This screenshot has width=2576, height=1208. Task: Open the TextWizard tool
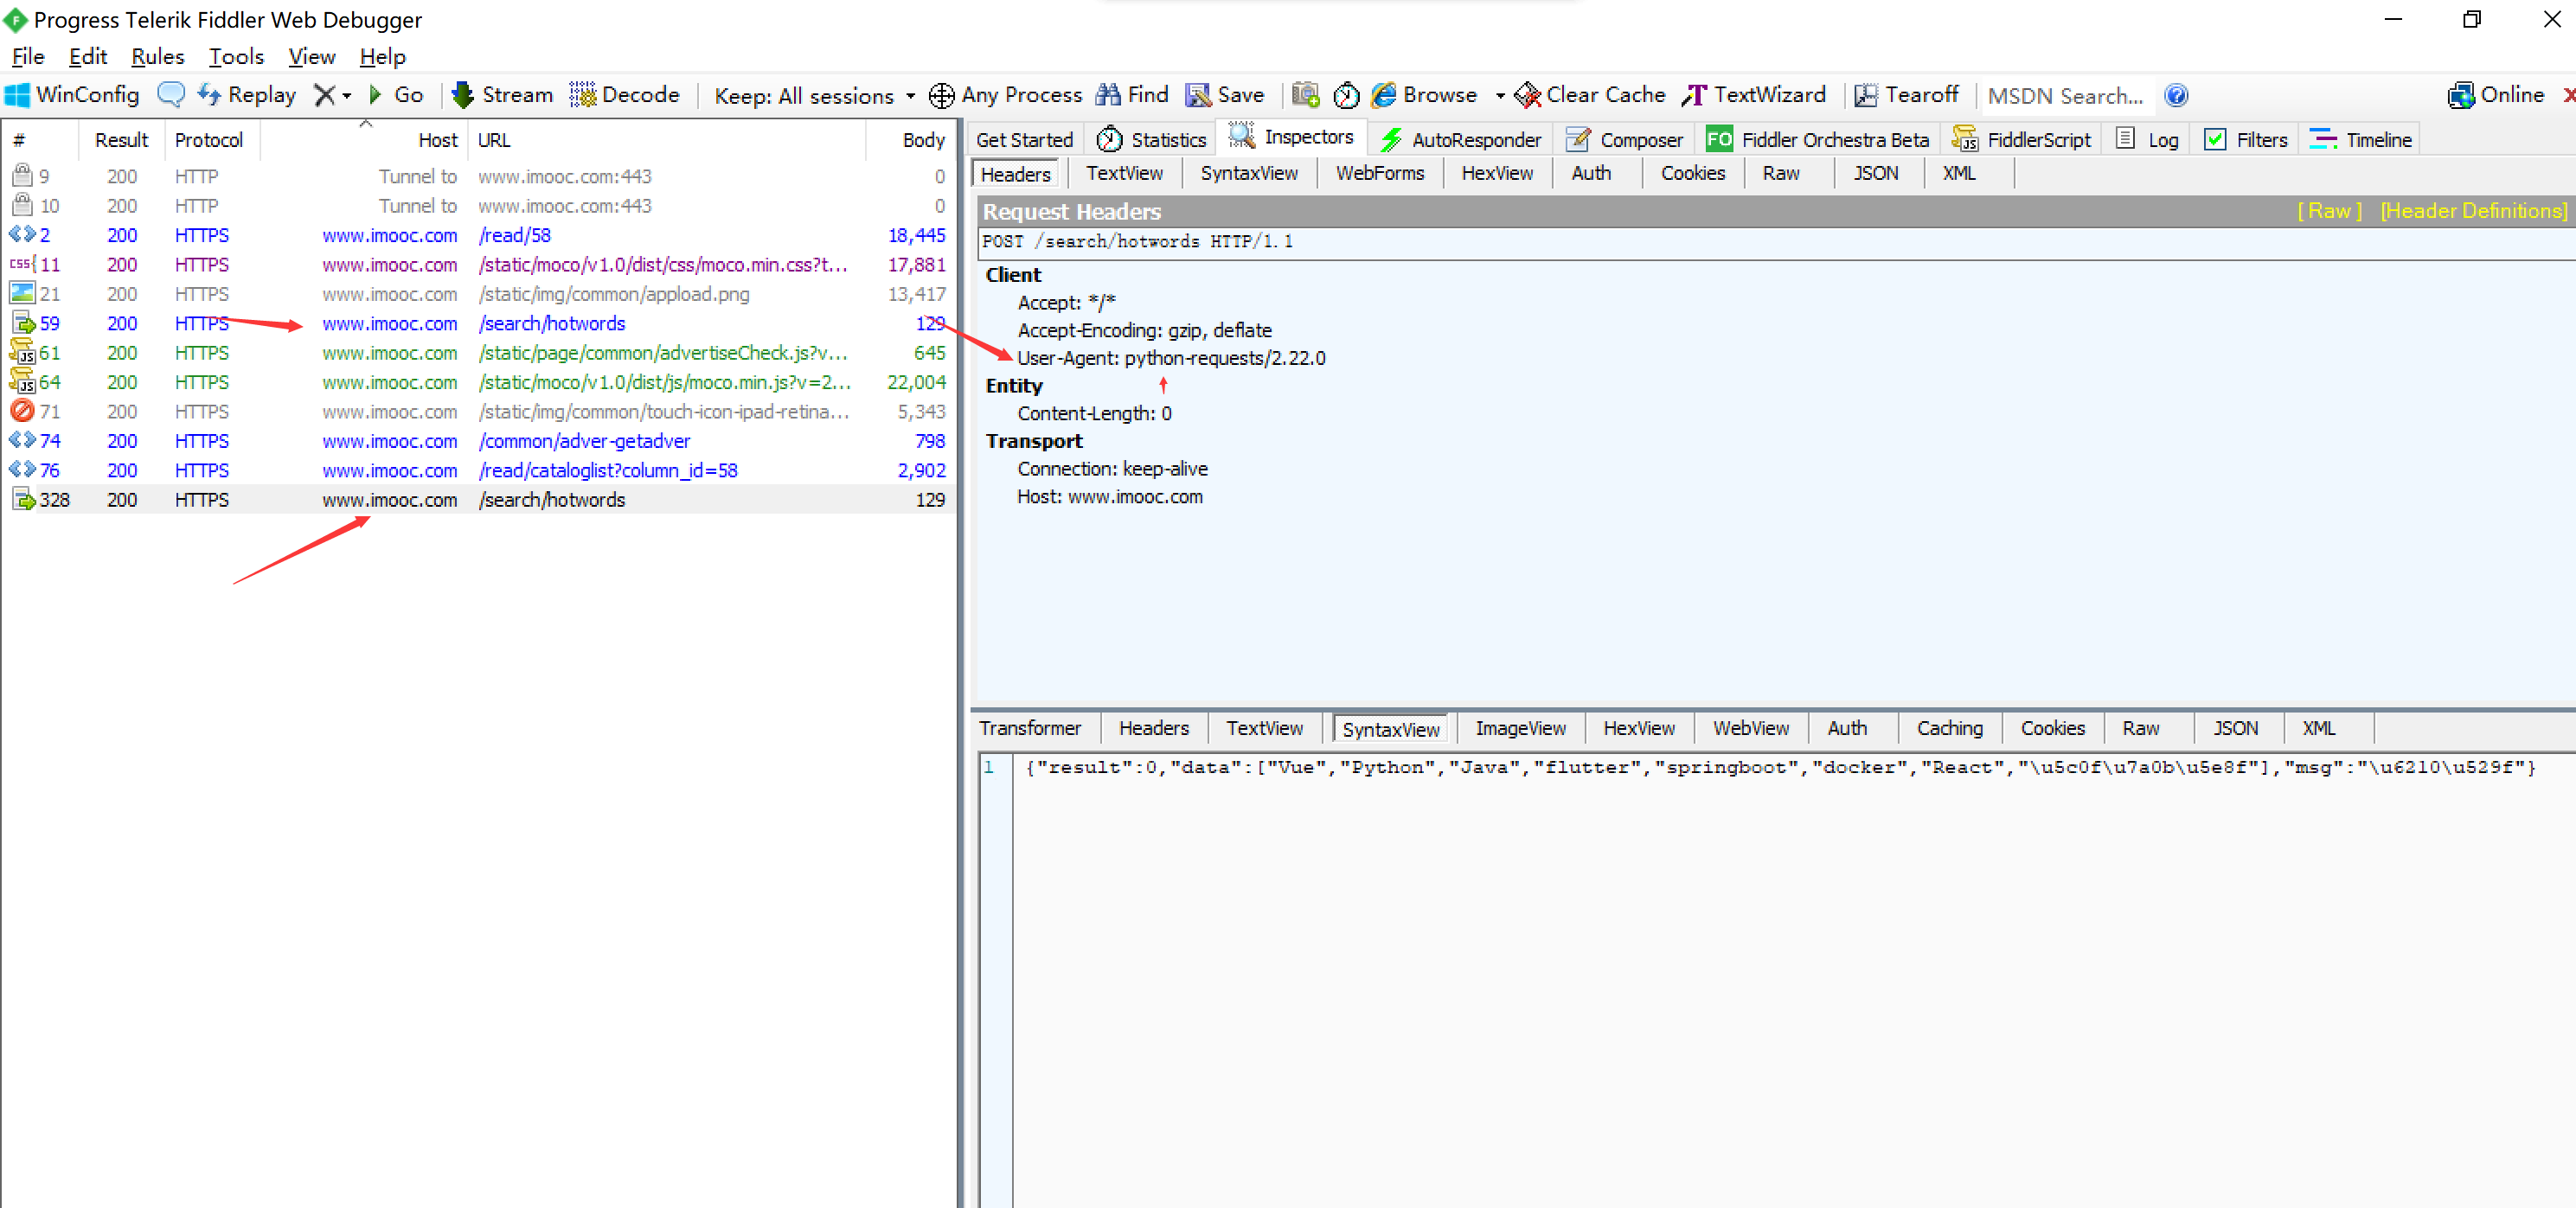(1754, 95)
